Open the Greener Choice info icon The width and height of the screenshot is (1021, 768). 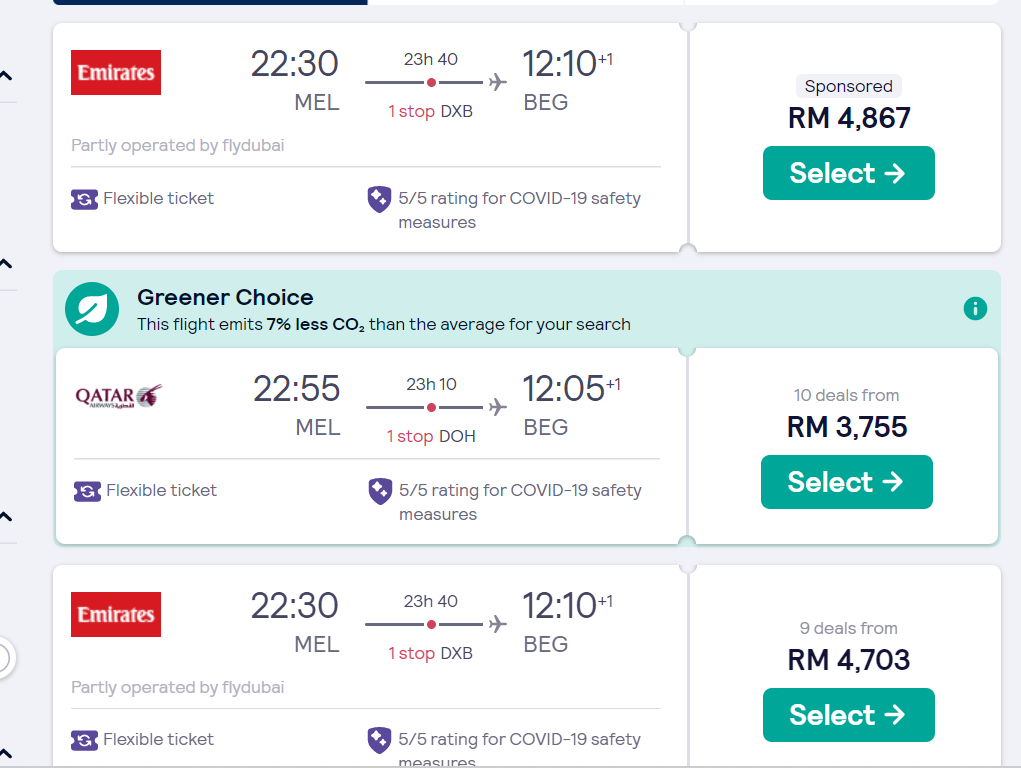[975, 309]
